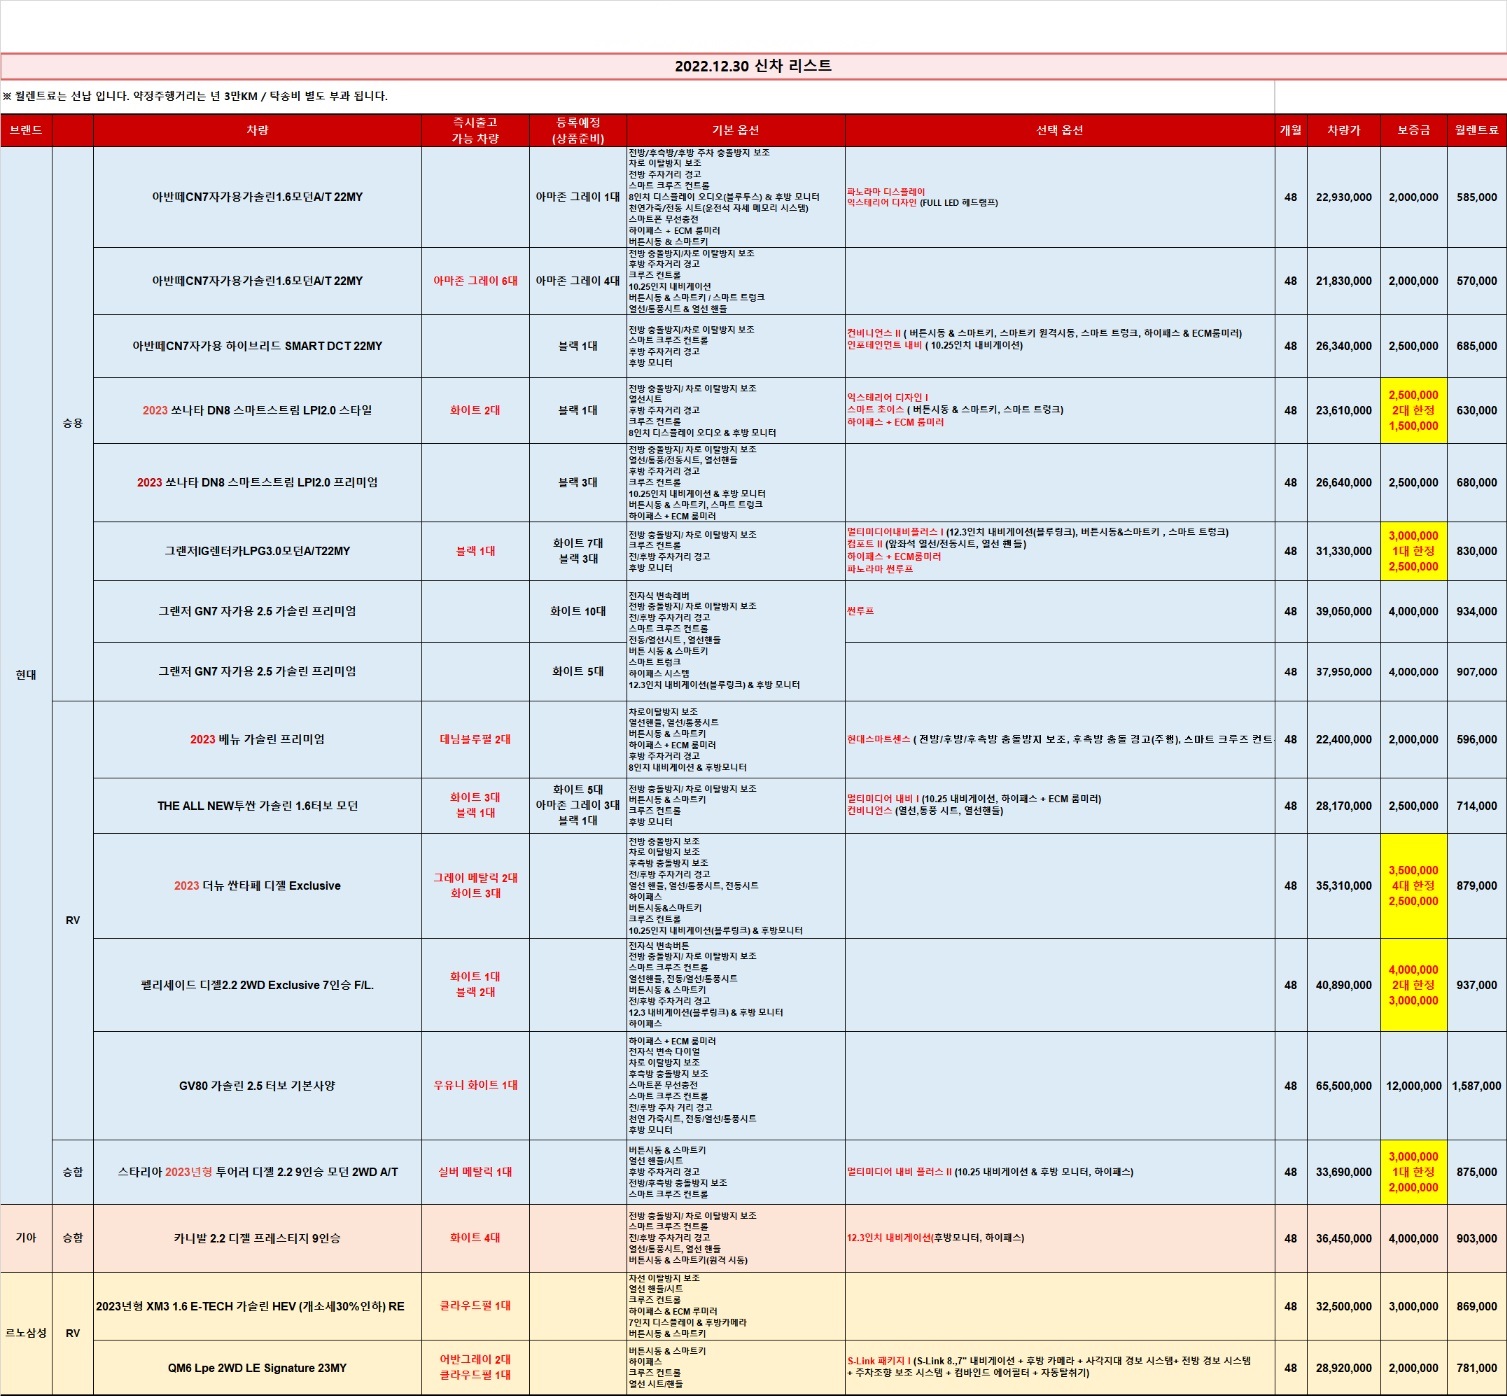
Task: Select the '보증금' column header
Action: click(1414, 130)
